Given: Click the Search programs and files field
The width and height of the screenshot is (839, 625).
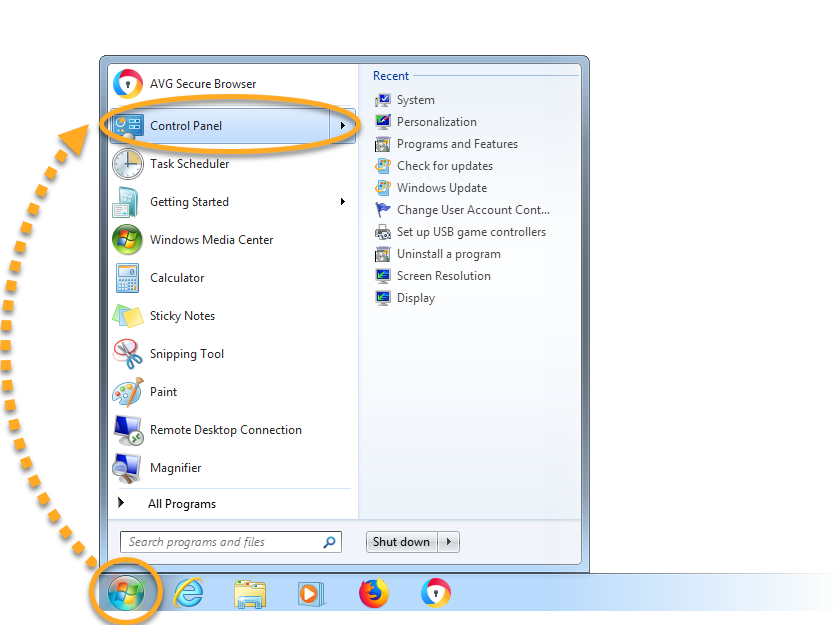Looking at the screenshot, I should (x=231, y=542).
